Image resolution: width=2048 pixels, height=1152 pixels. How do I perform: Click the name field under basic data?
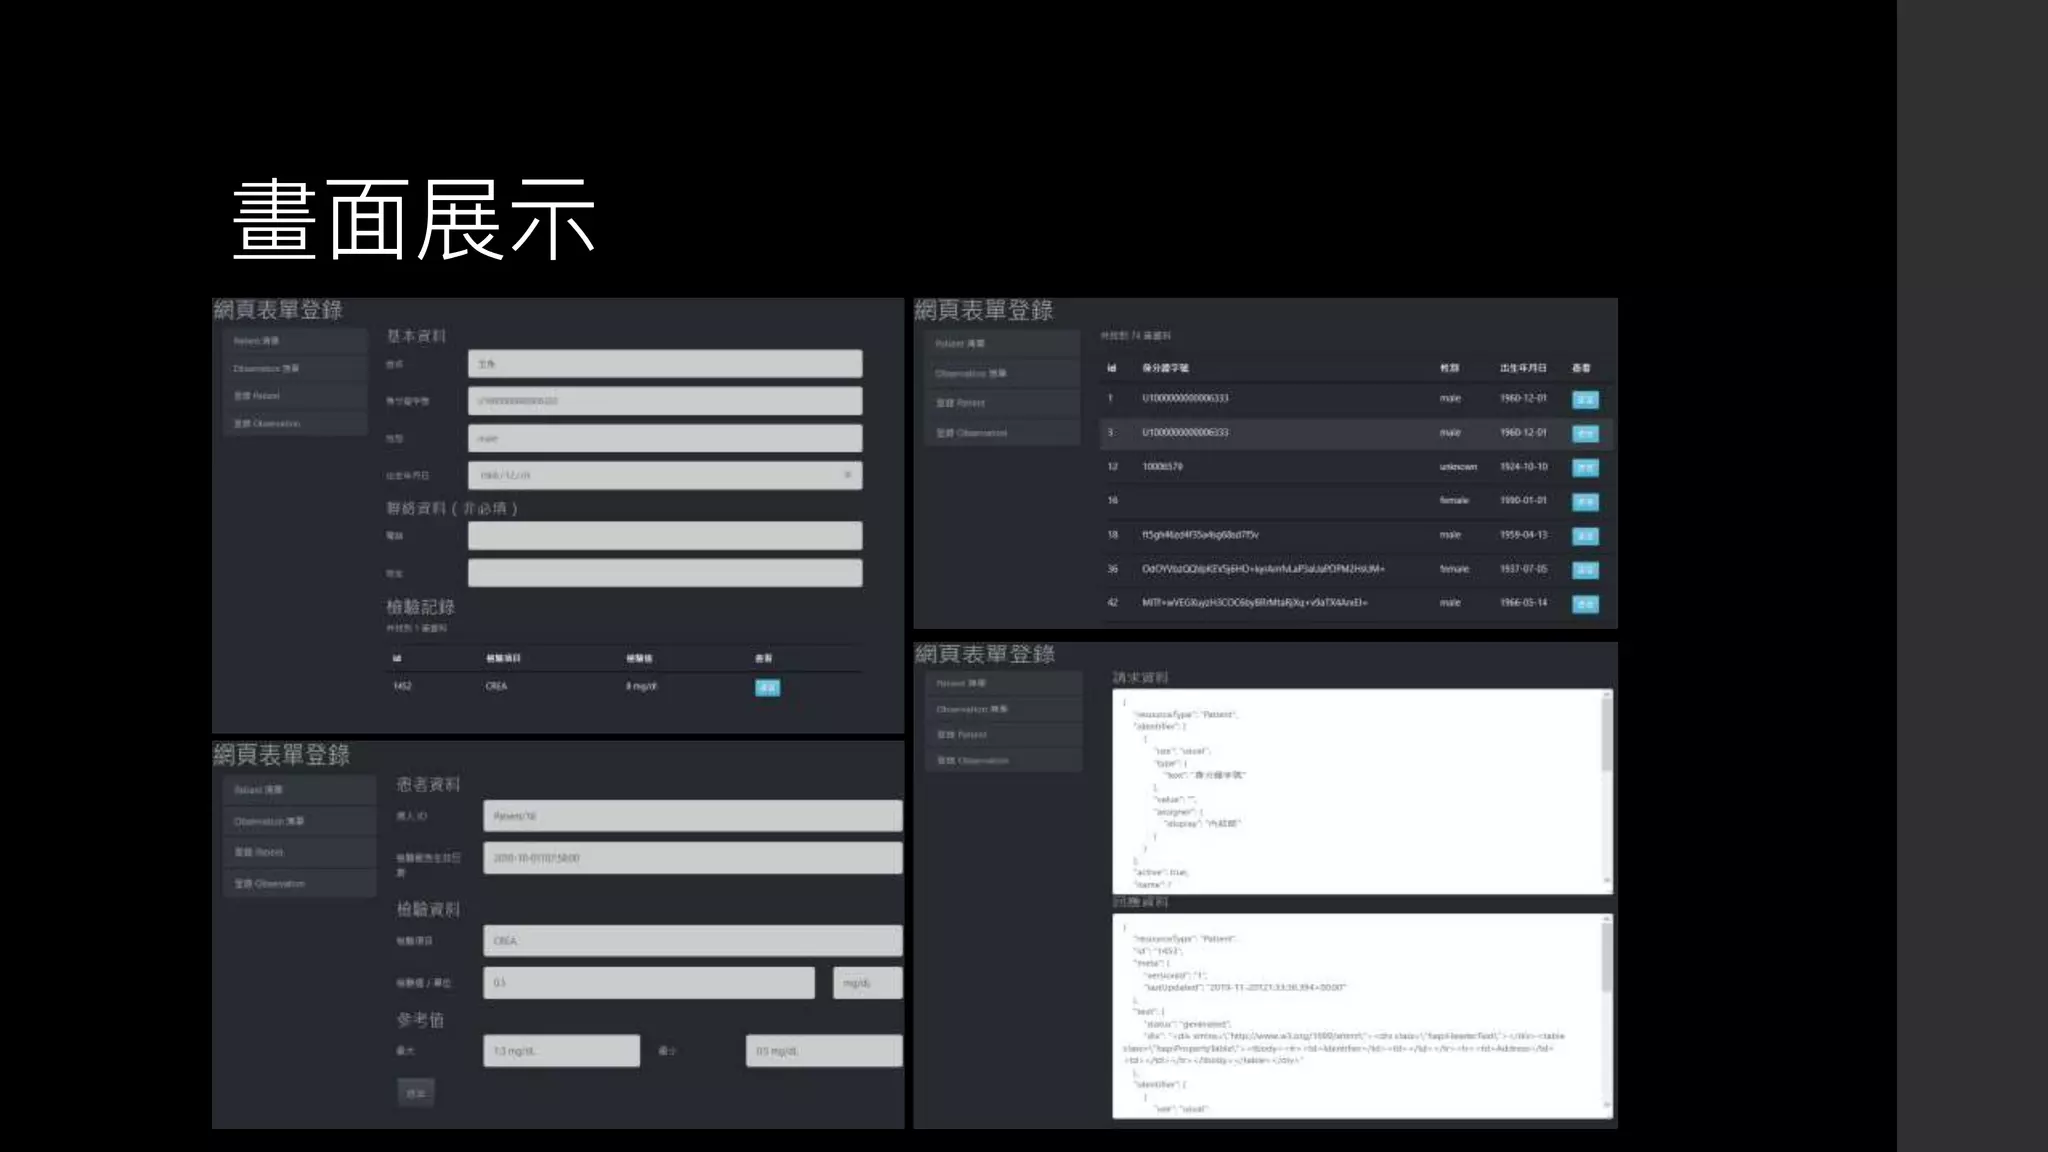point(664,364)
